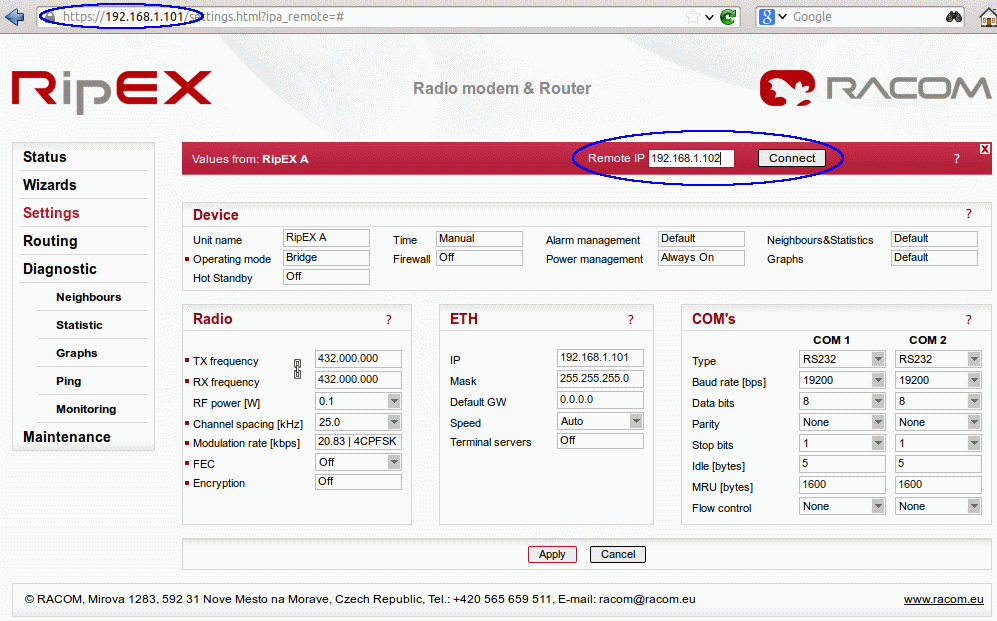997x621 pixels.
Task: Click the Encryption field
Action: click(359, 482)
